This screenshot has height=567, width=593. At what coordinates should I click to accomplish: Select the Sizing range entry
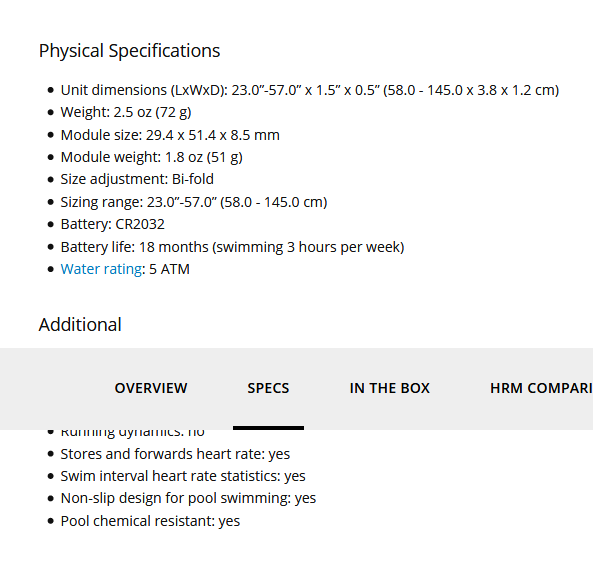[194, 202]
